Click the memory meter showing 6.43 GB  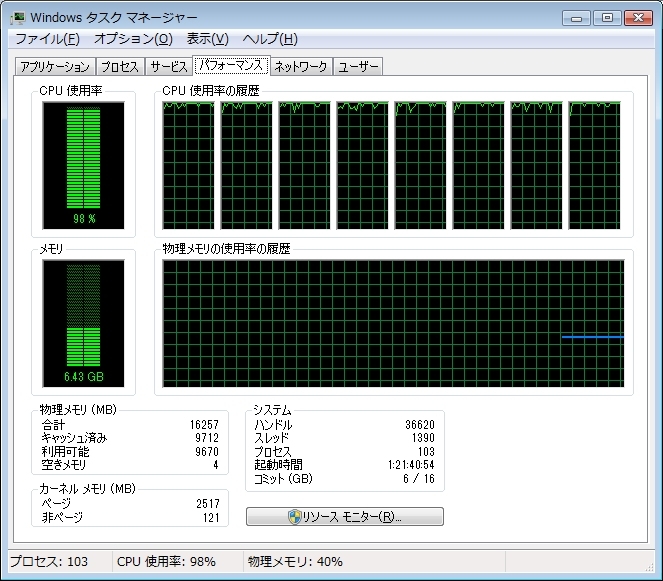[83, 323]
